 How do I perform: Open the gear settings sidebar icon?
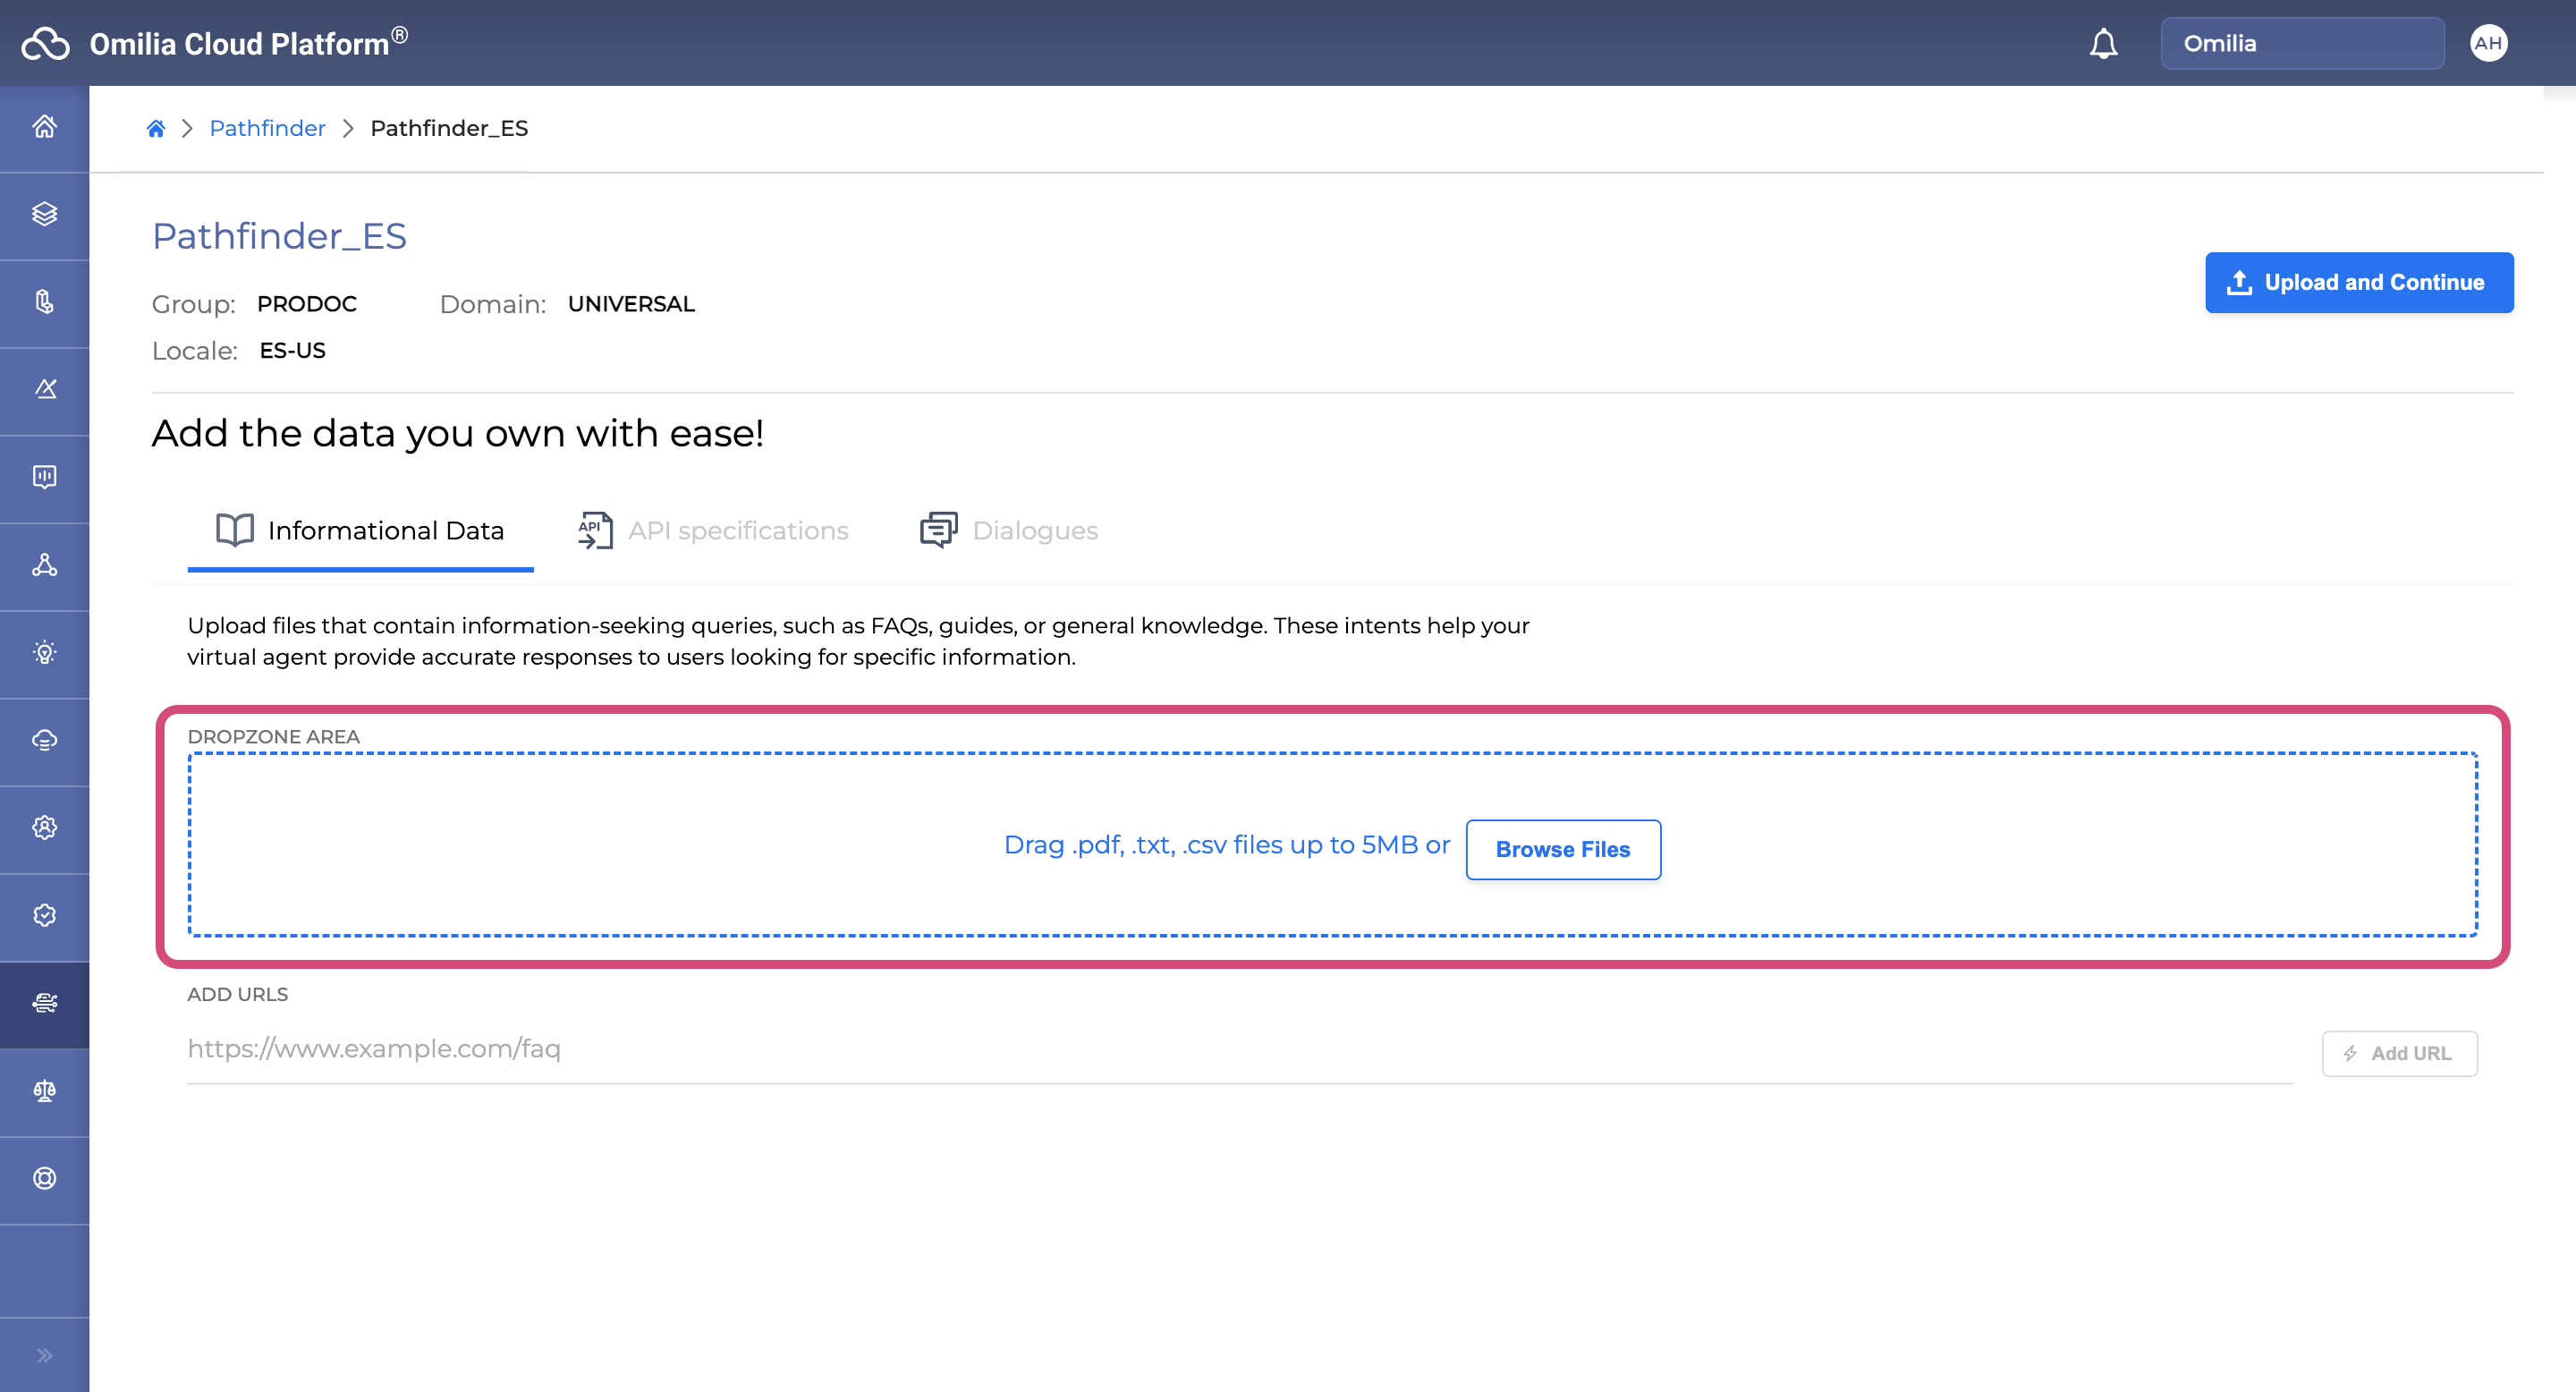44,828
